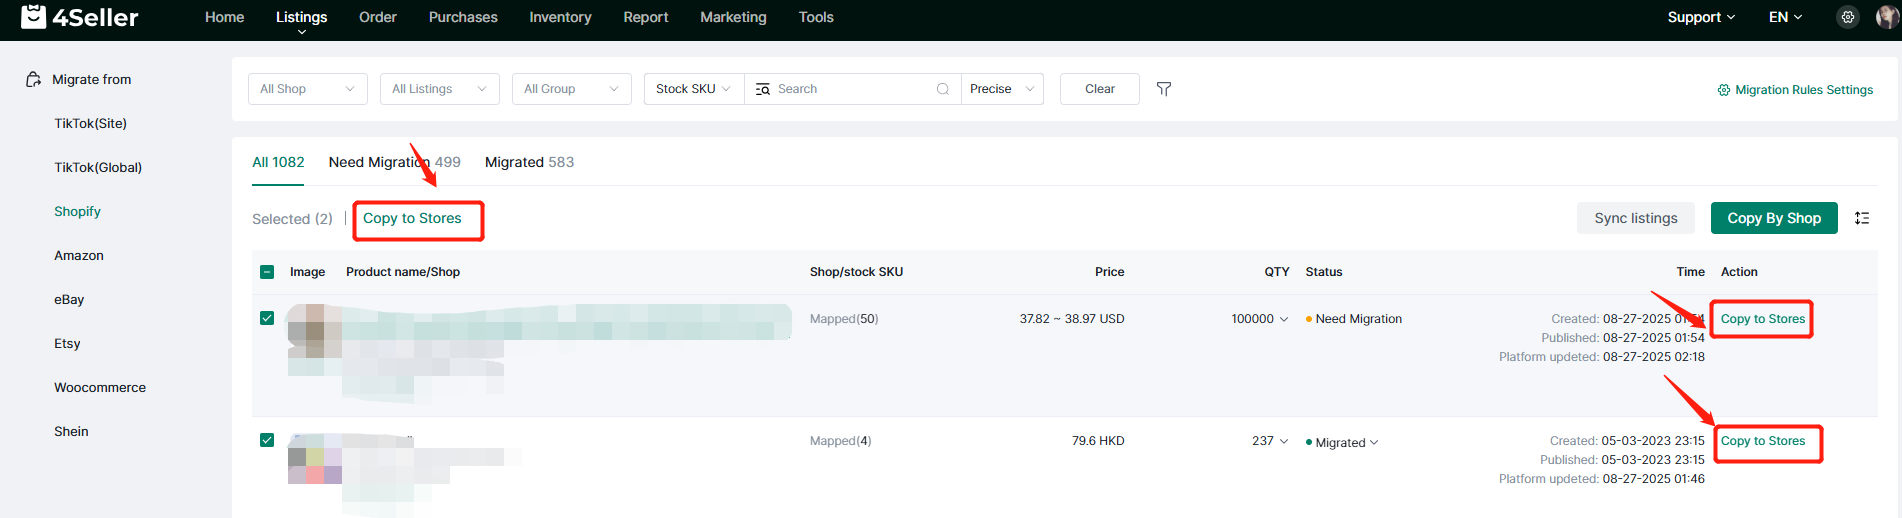Select Amazon in sidebar
Screen dimensions: 1902x518
click(x=79, y=255)
